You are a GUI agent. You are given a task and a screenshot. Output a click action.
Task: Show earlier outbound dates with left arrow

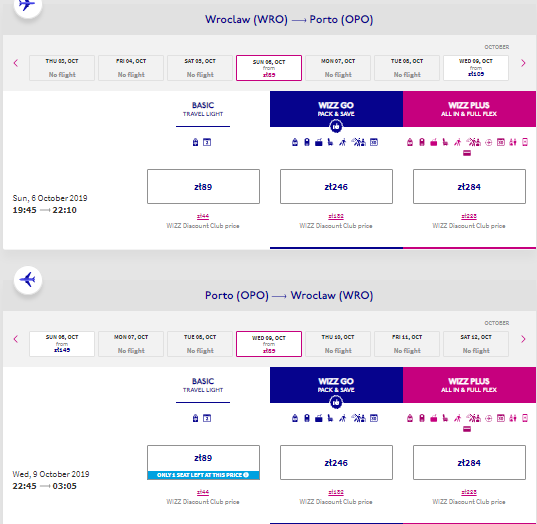[16, 63]
